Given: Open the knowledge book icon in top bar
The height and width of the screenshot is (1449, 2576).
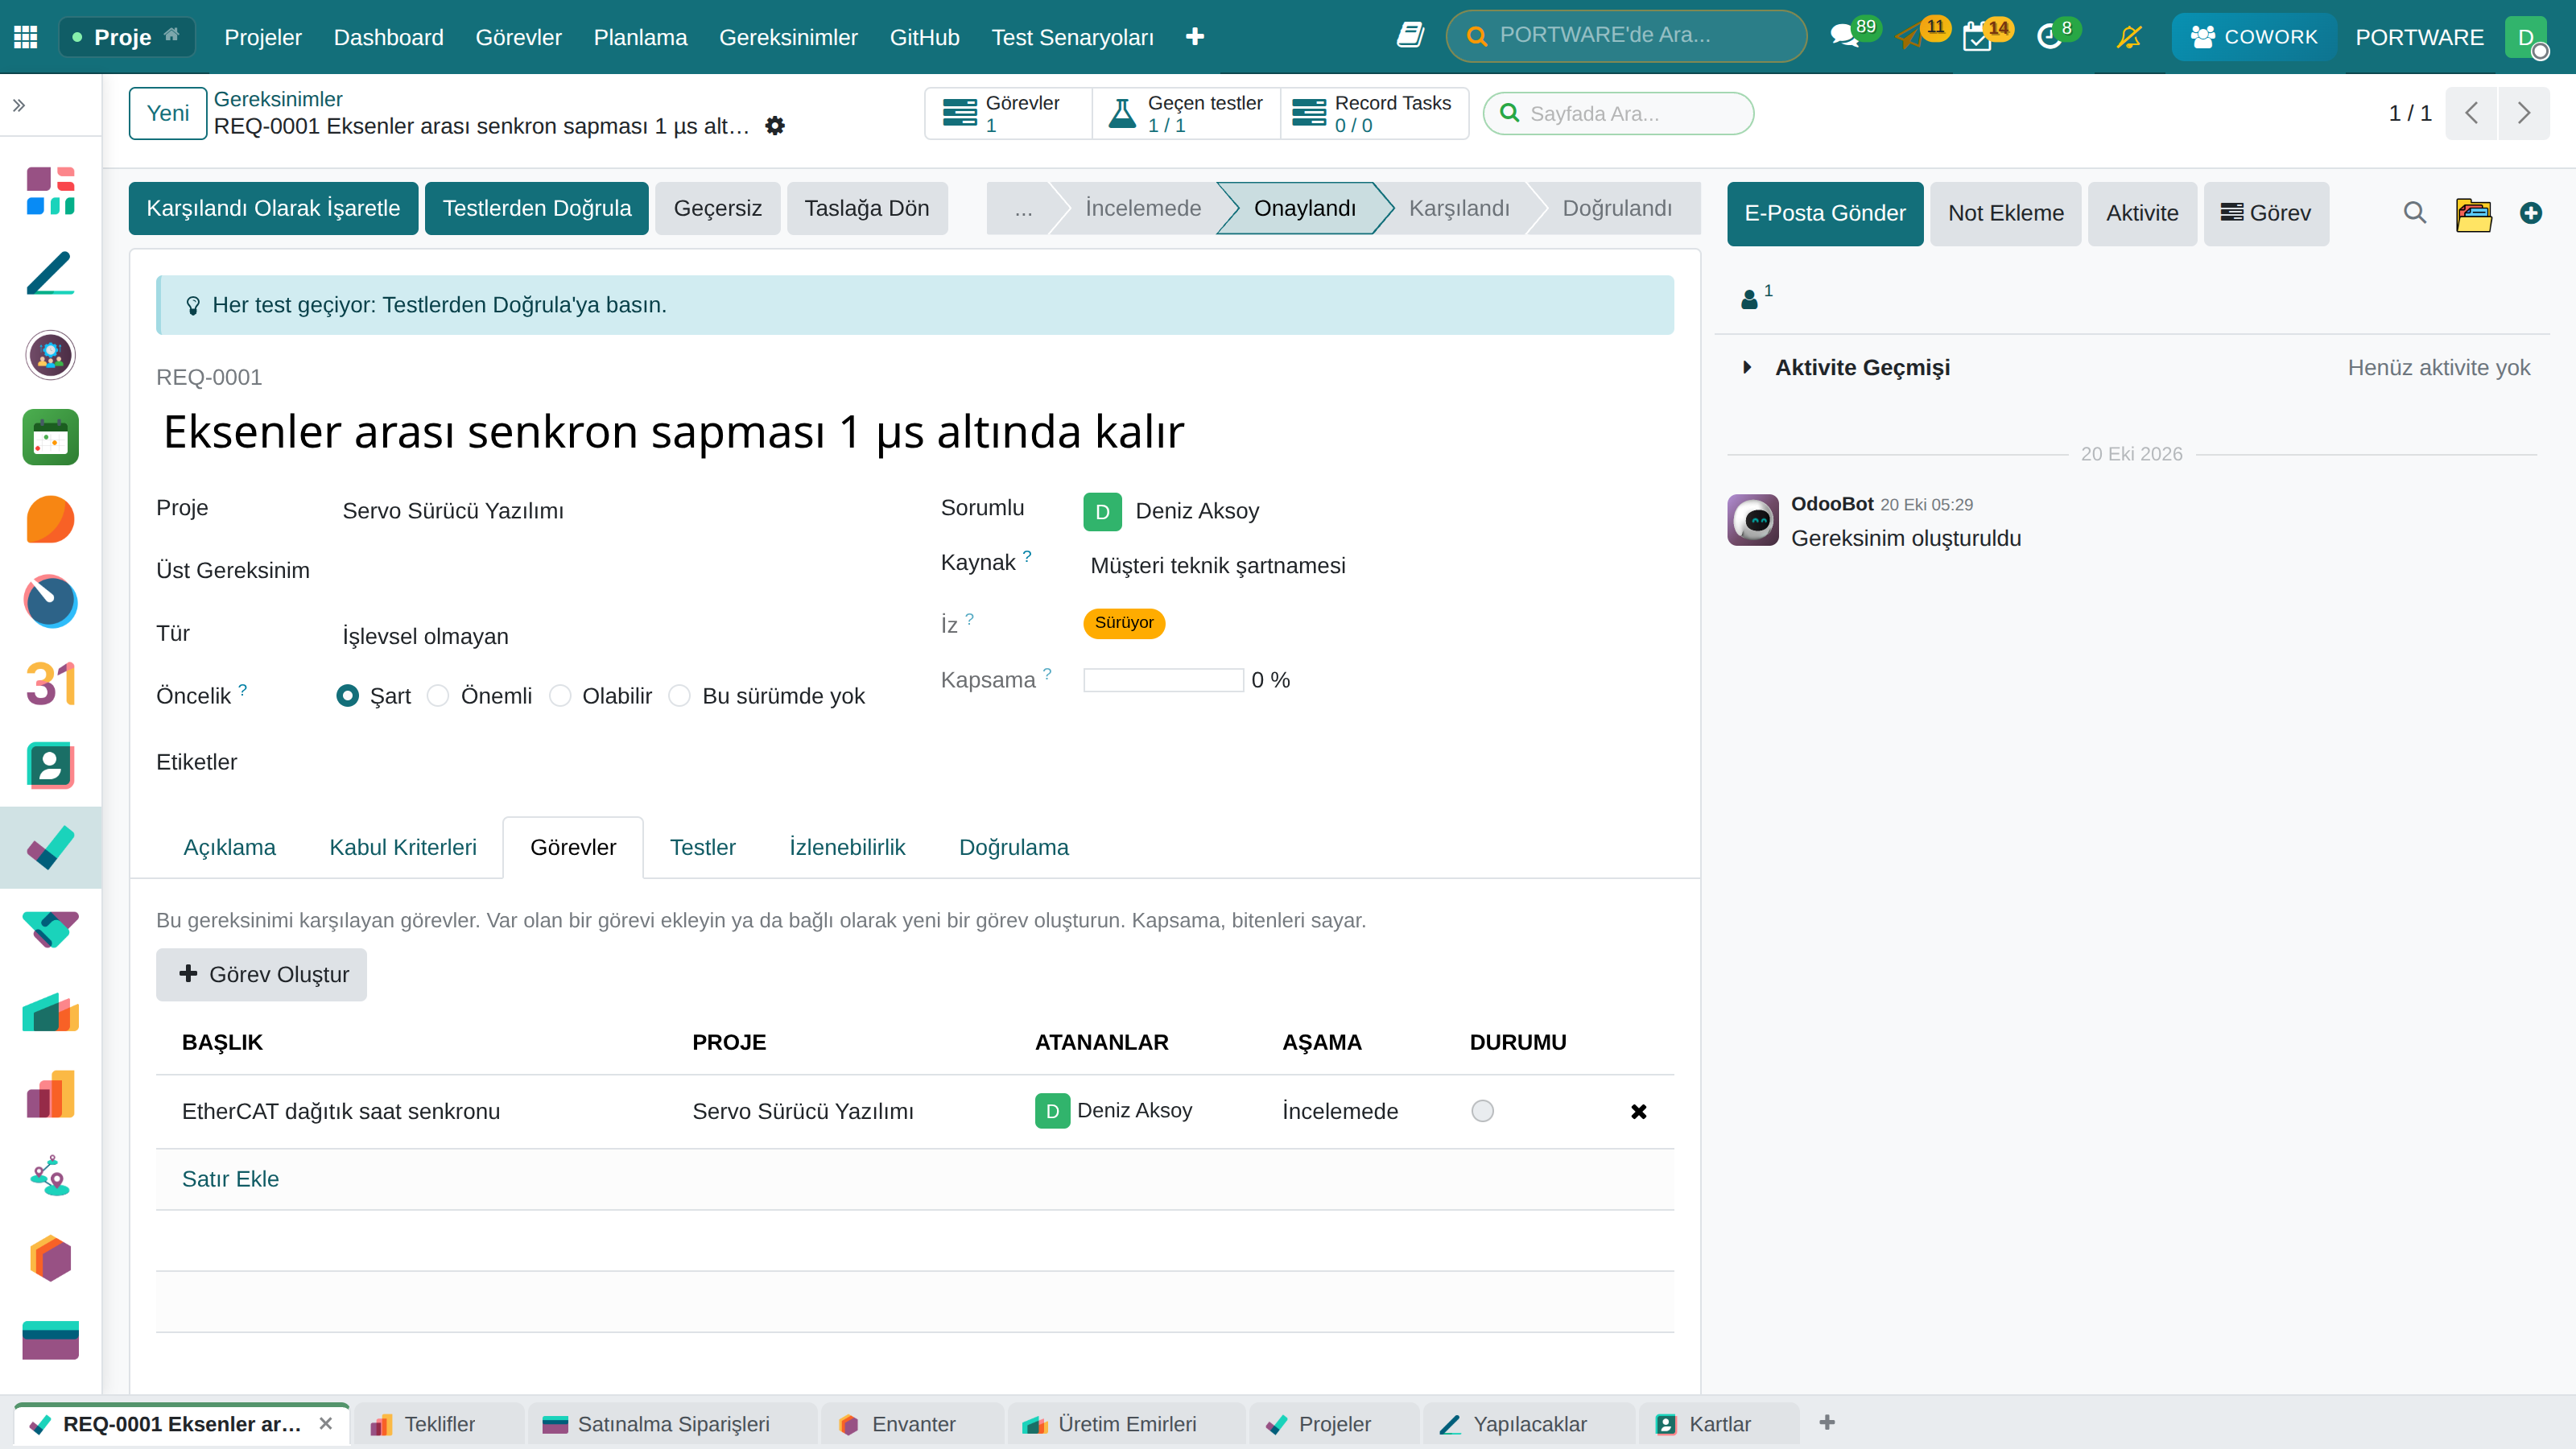Looking at the screenshot, I should point(1410,36).
